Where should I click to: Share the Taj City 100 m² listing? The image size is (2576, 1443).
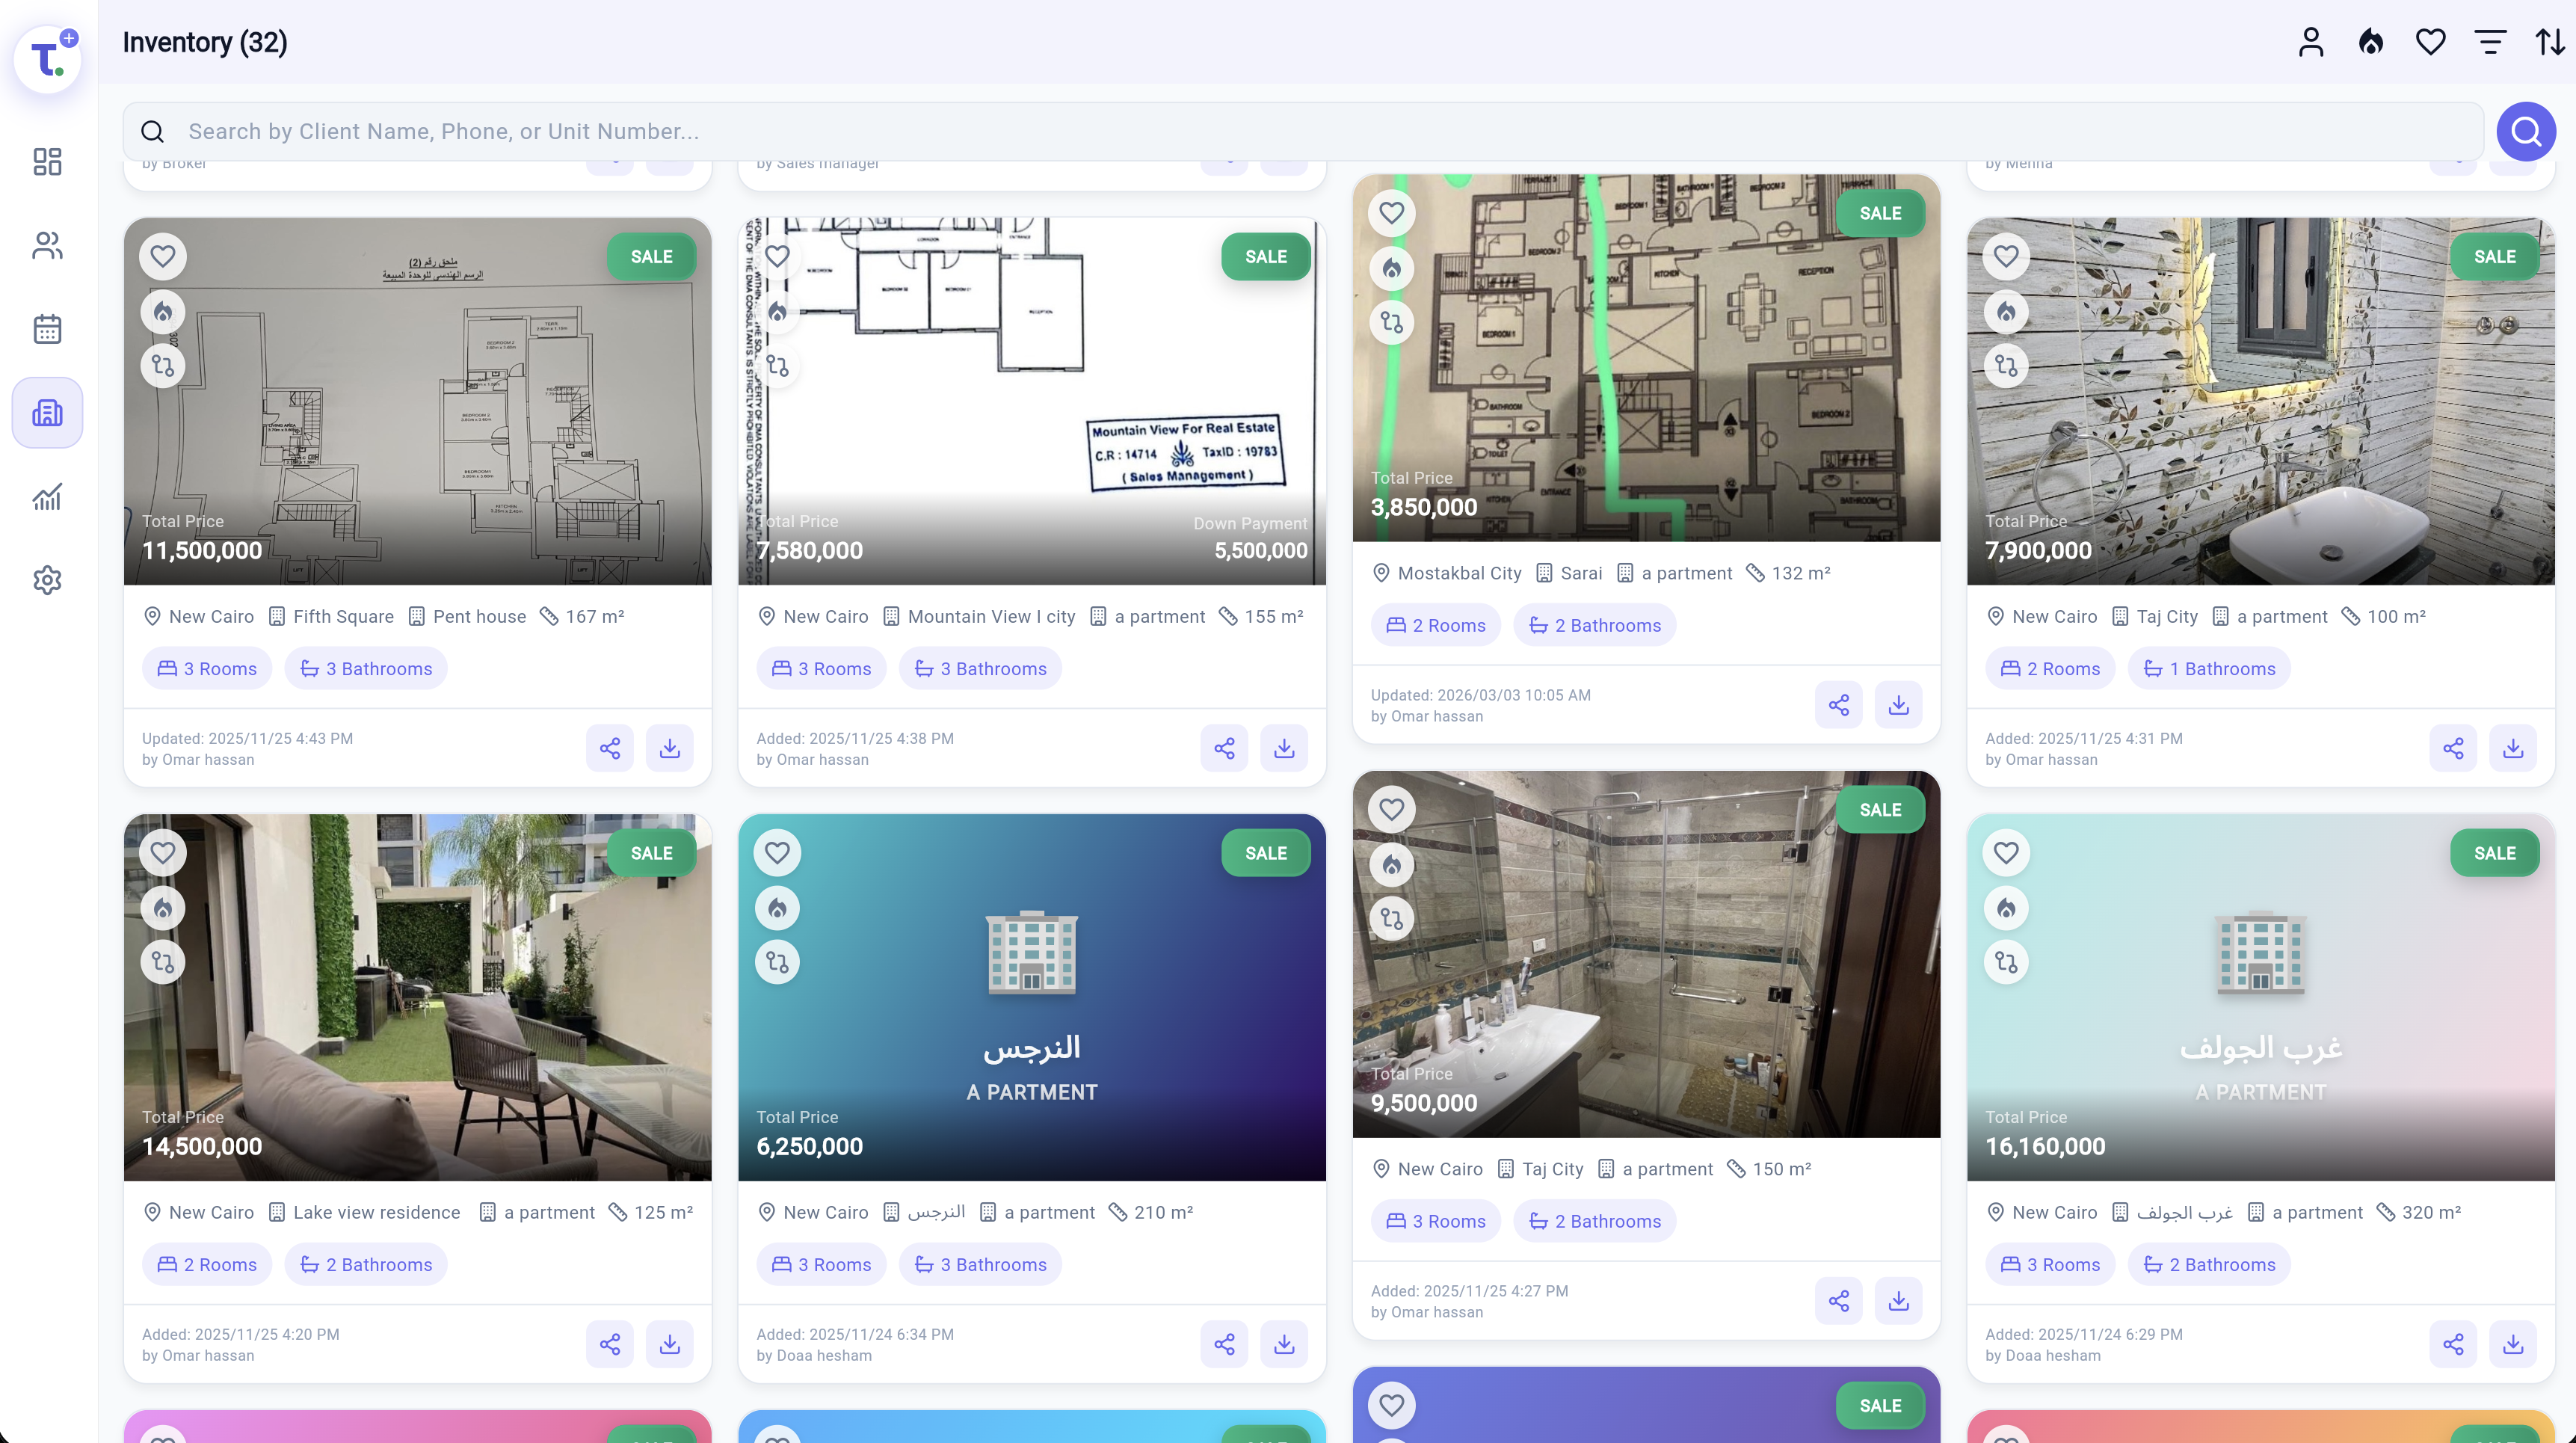click(2454, 748)
